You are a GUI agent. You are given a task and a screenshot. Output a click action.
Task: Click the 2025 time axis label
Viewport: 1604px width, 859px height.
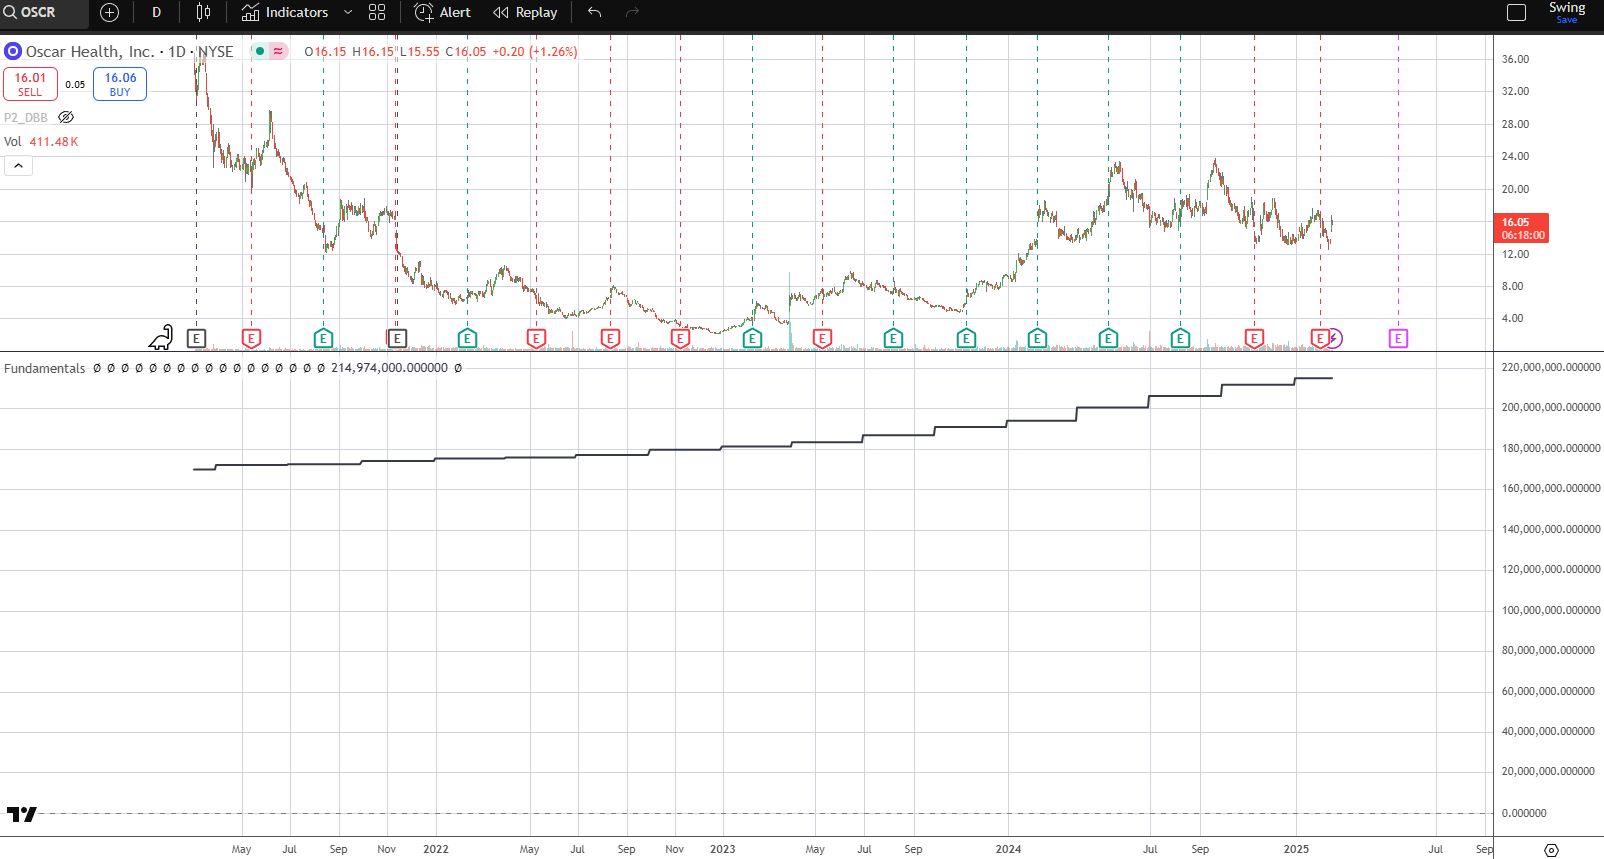pyautogui.click(x=1296, y=849)
